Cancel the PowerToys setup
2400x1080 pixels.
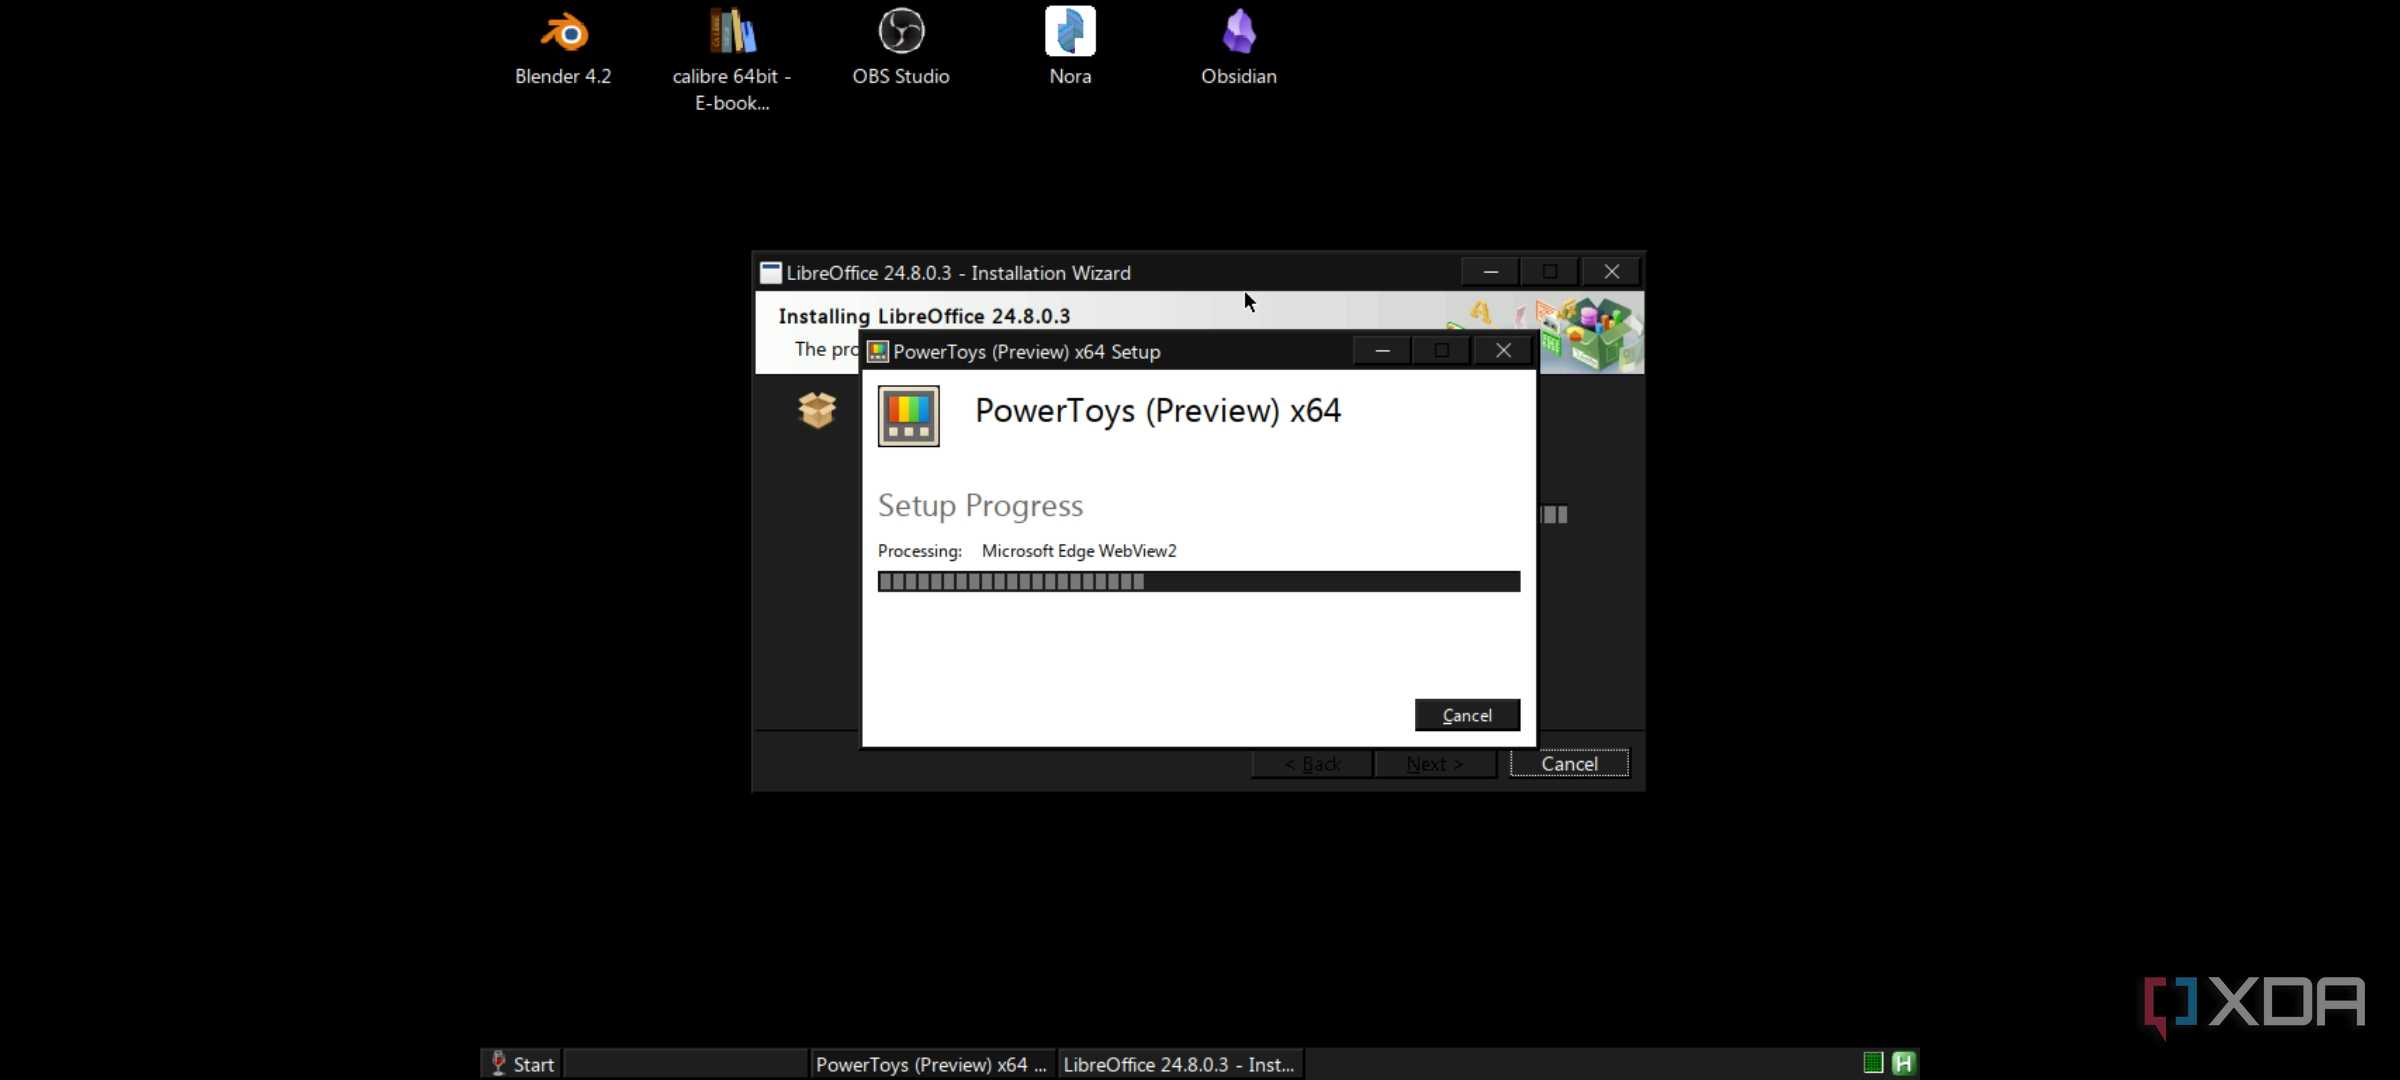point(1467,715)
